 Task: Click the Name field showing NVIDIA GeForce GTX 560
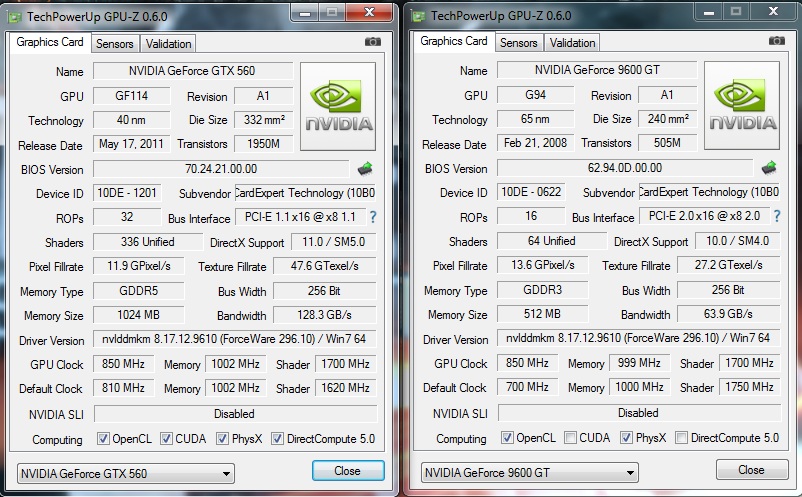click(x=193, y=71)
